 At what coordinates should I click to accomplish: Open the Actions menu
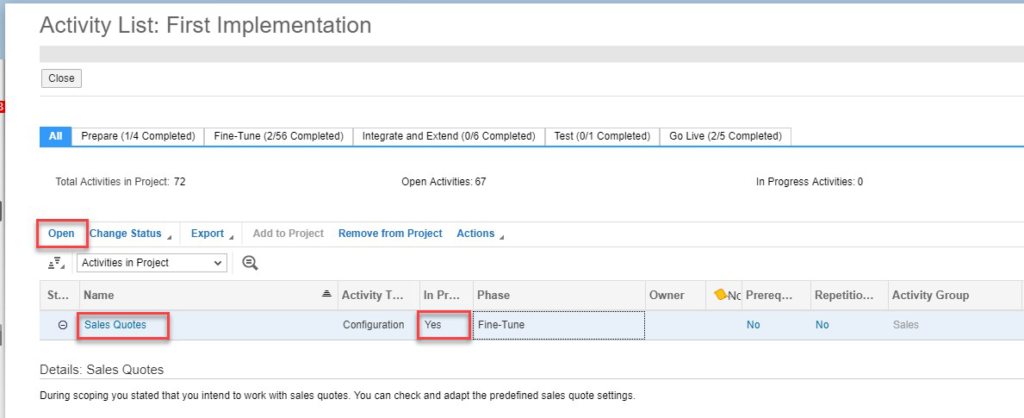[x=479, y=234]
